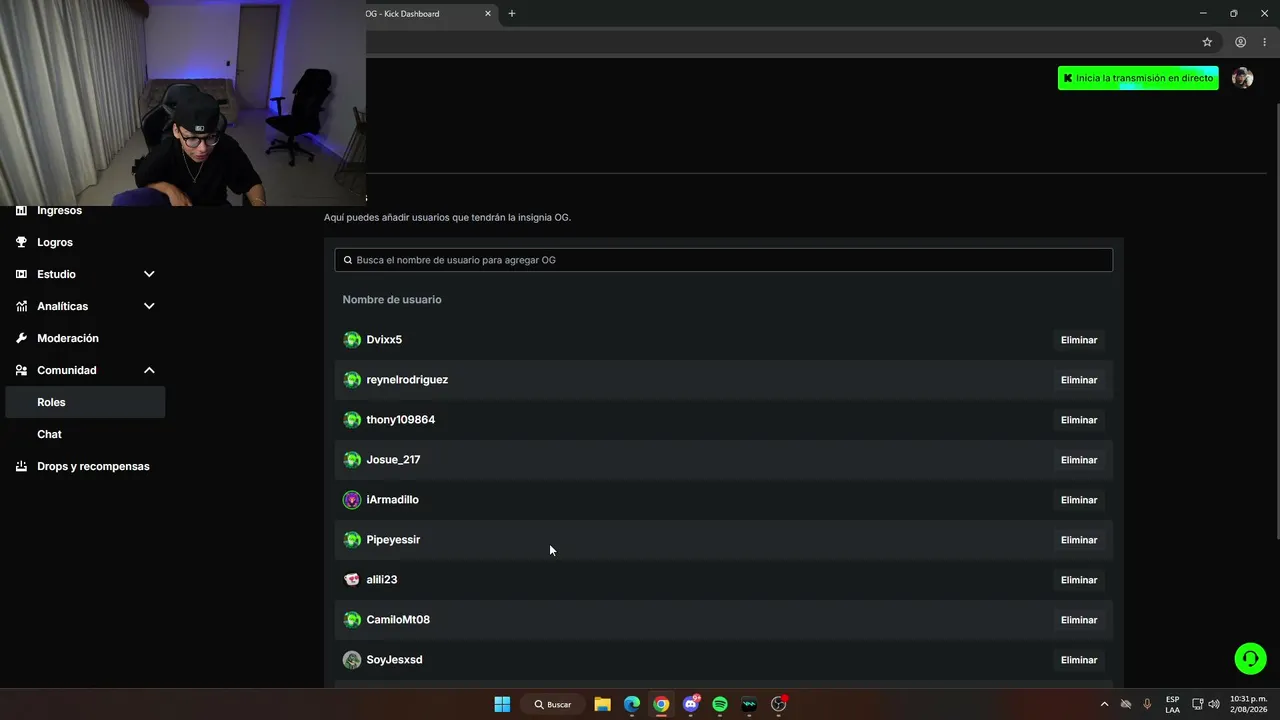Open the Chrome profile icon
This screenshot has width=1280, height=720.
[x=1240, y=42]
